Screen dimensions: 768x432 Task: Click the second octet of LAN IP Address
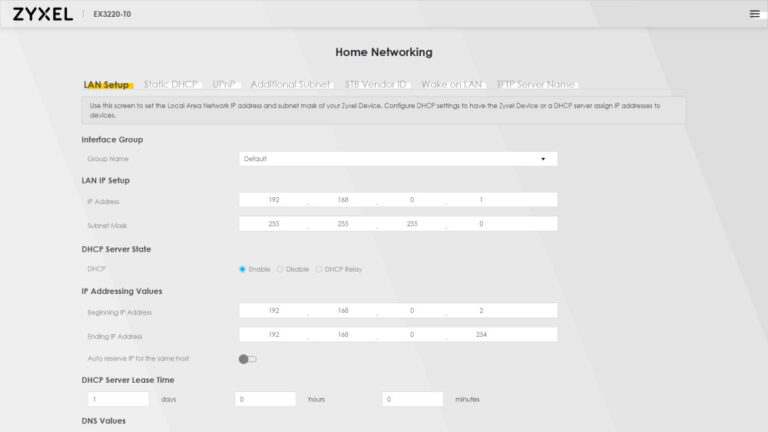(343, 200)
